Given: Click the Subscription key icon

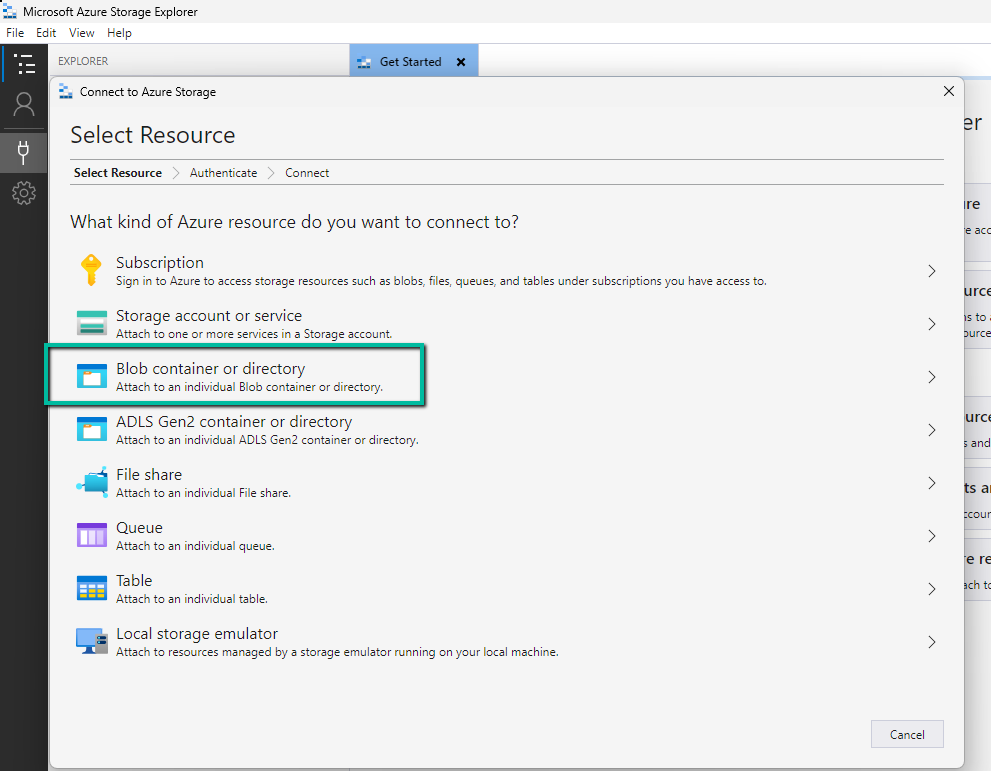Looking at the screenshot, I should coord(91,270).
